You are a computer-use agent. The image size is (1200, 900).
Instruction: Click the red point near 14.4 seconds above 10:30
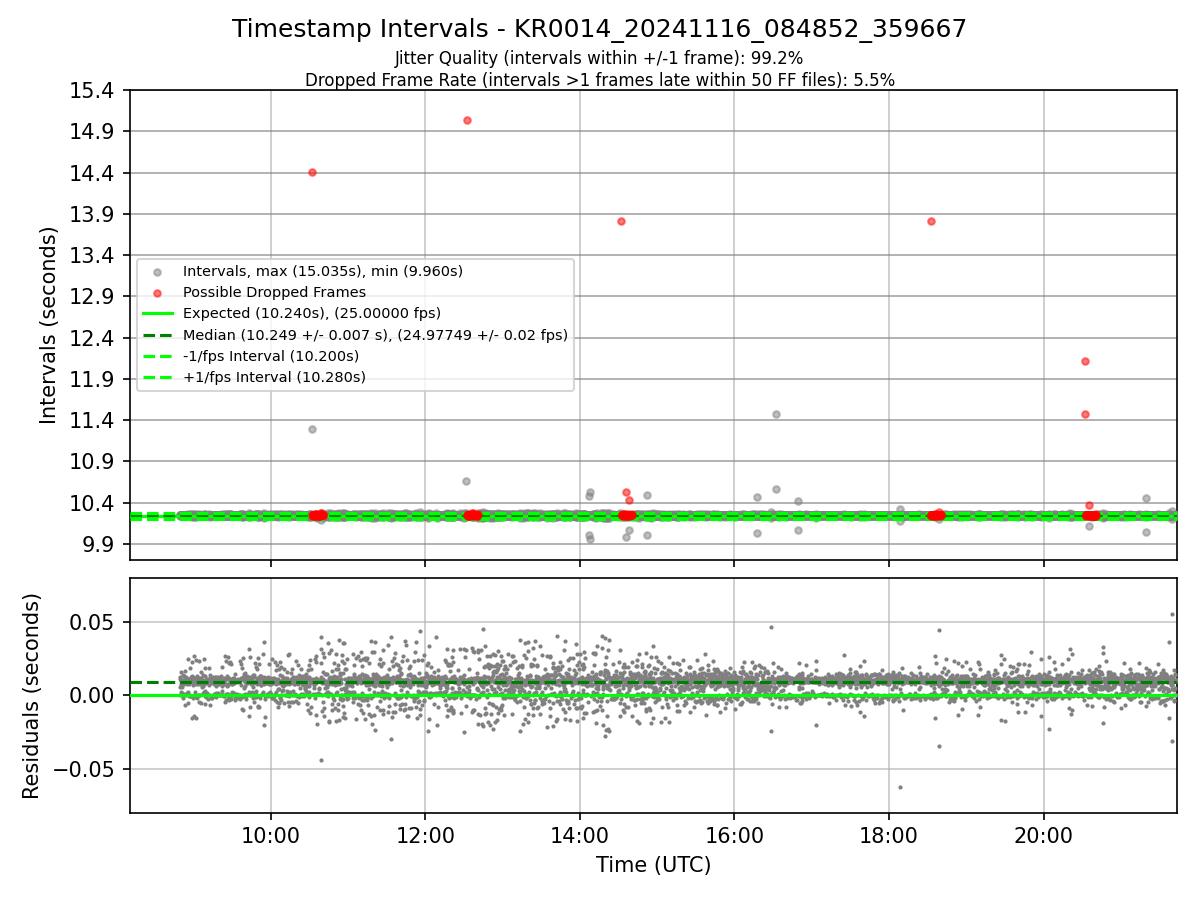point(312,172)
